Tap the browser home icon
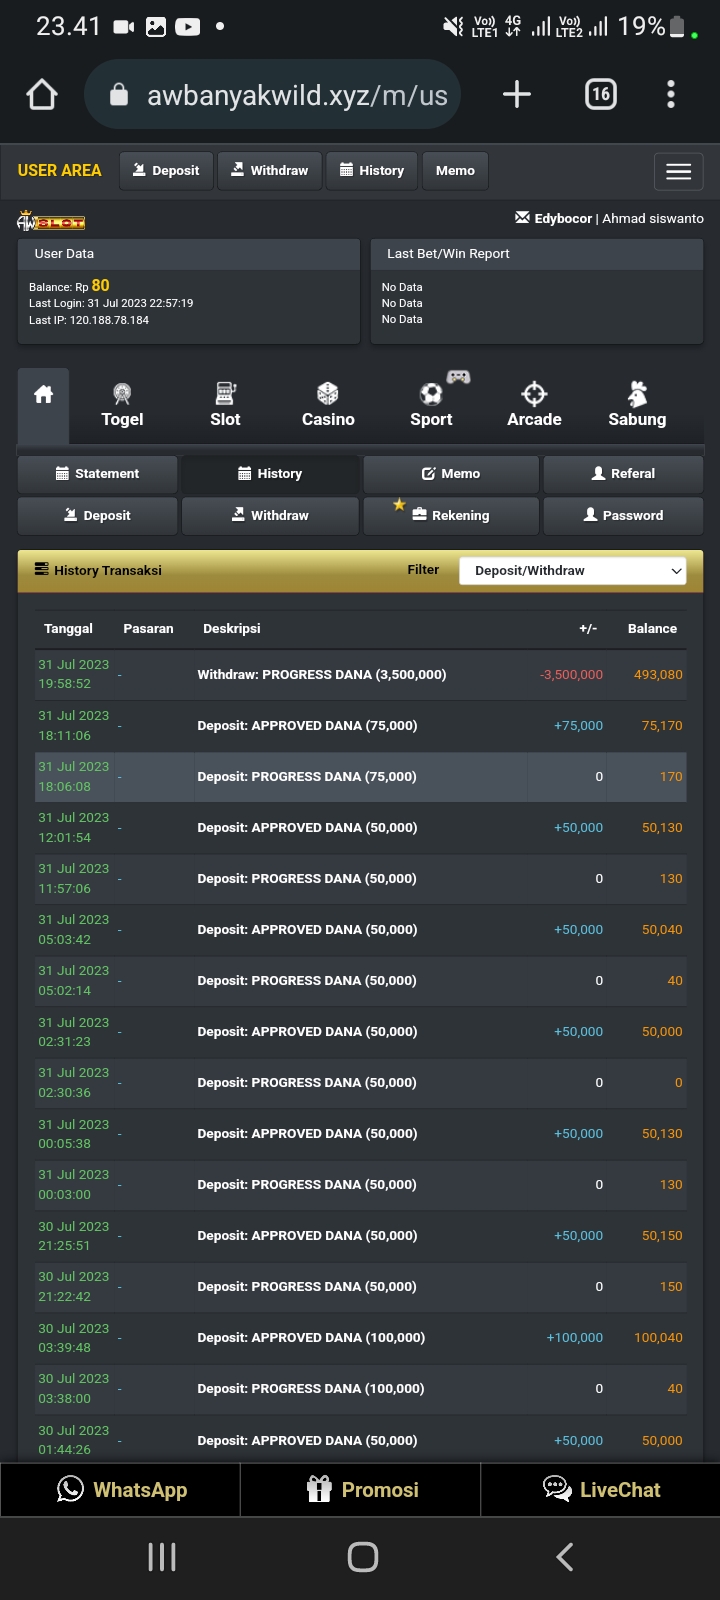The height and width of the screenshot is (1600, 720). [42, 95]
